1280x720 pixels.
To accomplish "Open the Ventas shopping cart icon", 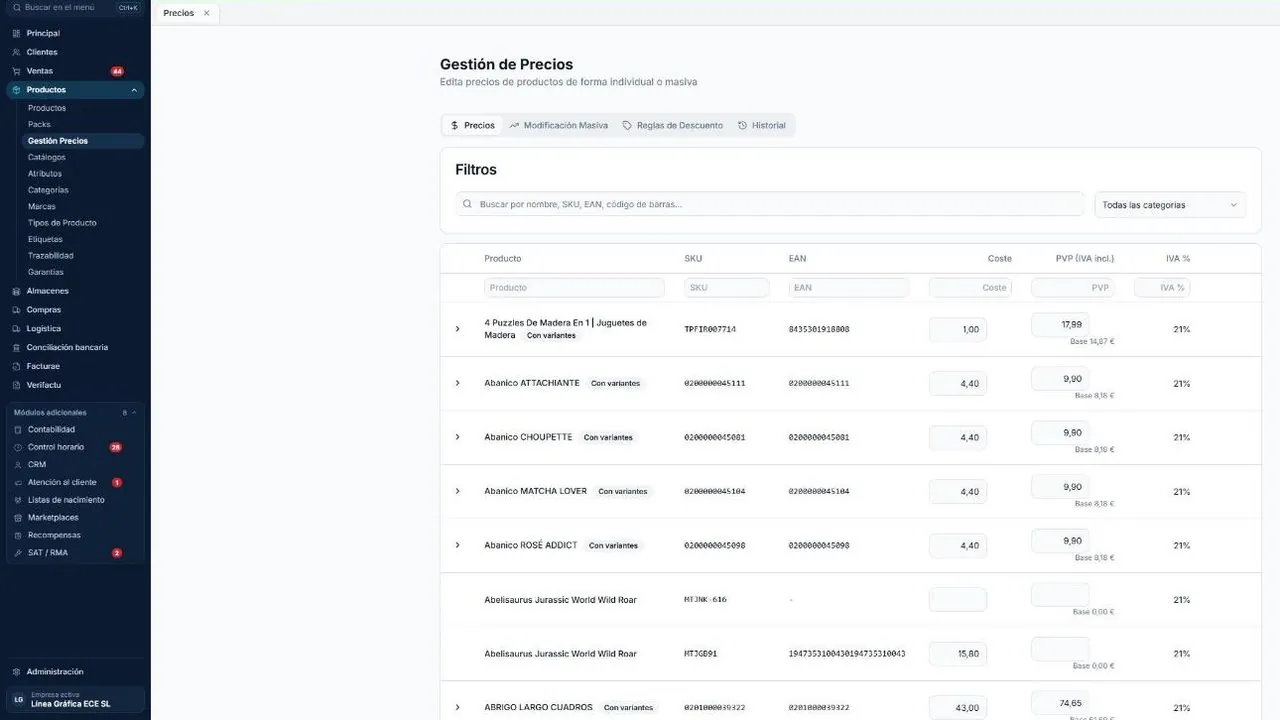I will coord(16,71).
